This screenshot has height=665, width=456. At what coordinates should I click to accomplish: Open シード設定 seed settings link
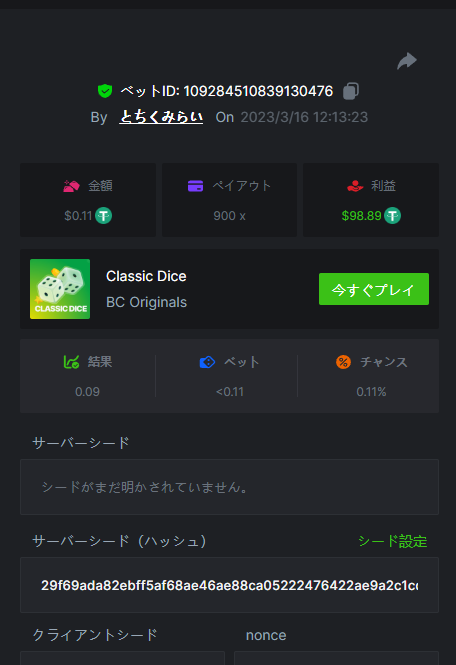click(x=392, y=541)
